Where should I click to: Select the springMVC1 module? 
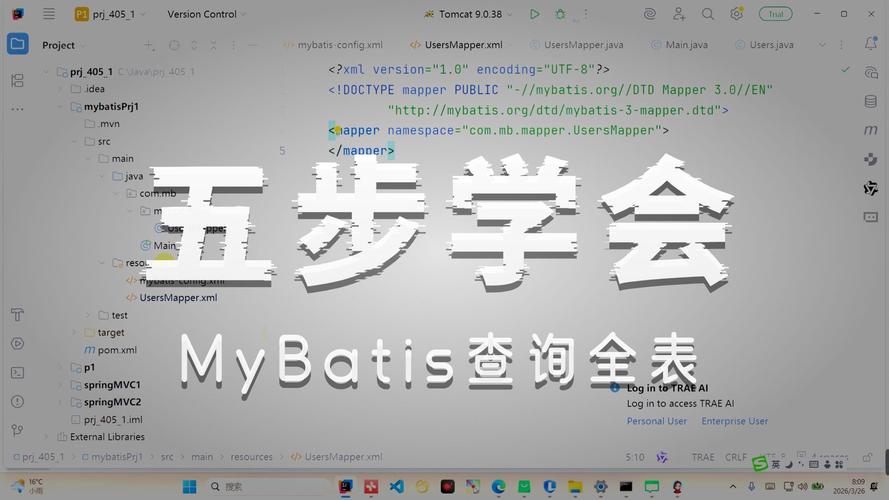(x=105, y=385)
